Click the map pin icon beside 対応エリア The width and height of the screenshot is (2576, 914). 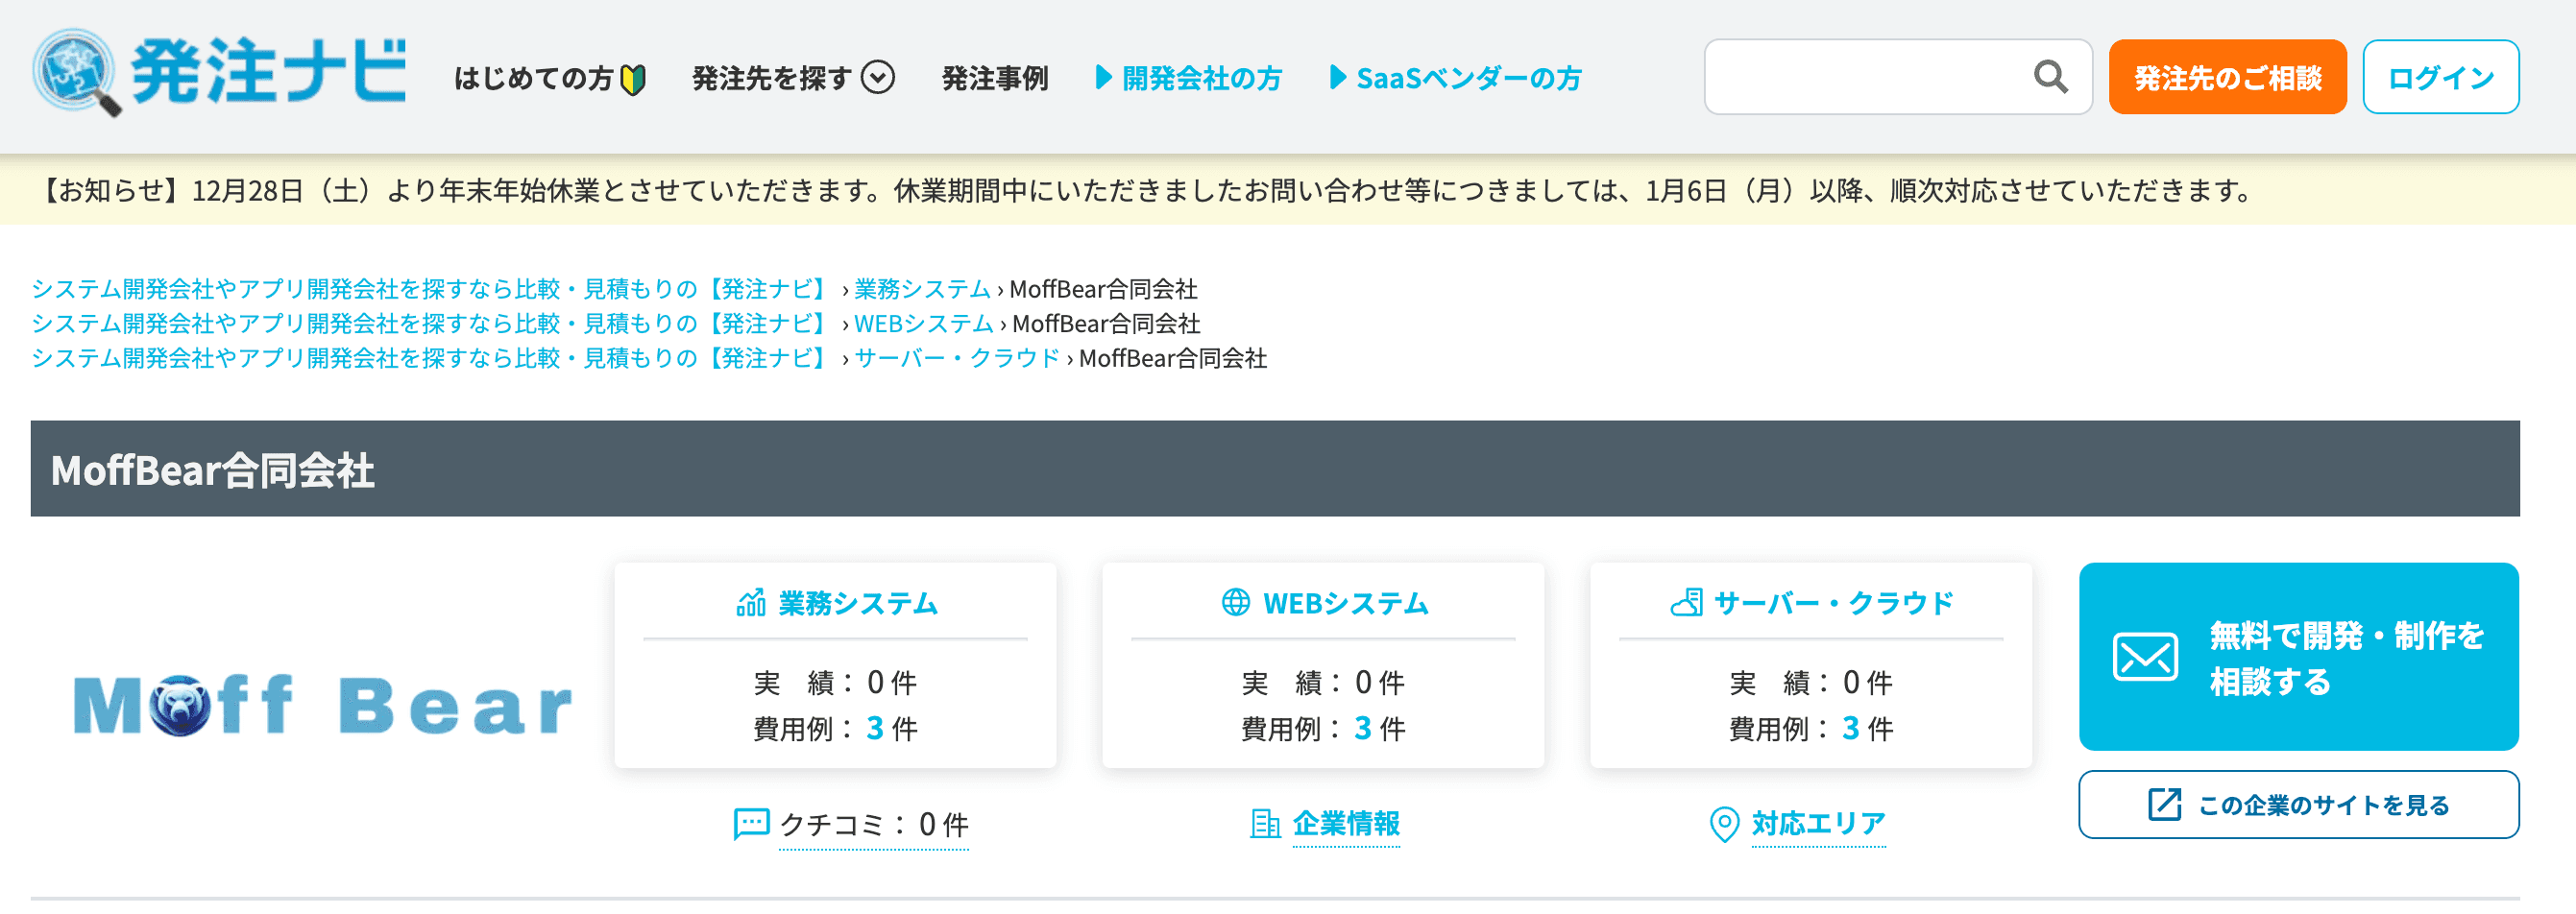1723,824
